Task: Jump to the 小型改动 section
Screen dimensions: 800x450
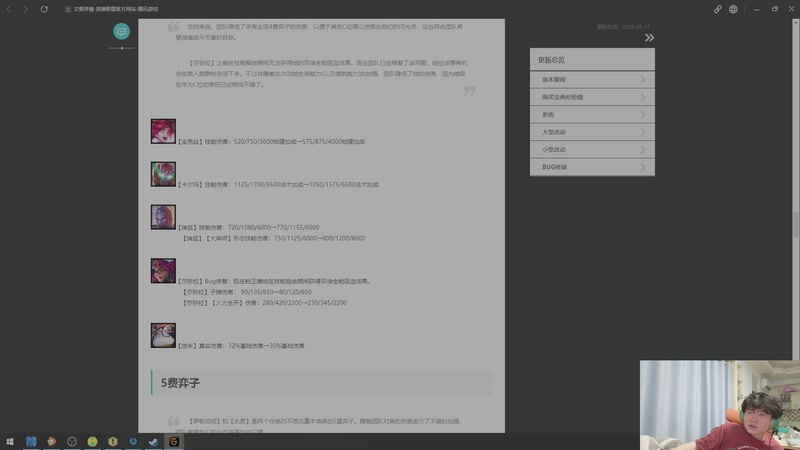Action: click(x=592, y=149)
